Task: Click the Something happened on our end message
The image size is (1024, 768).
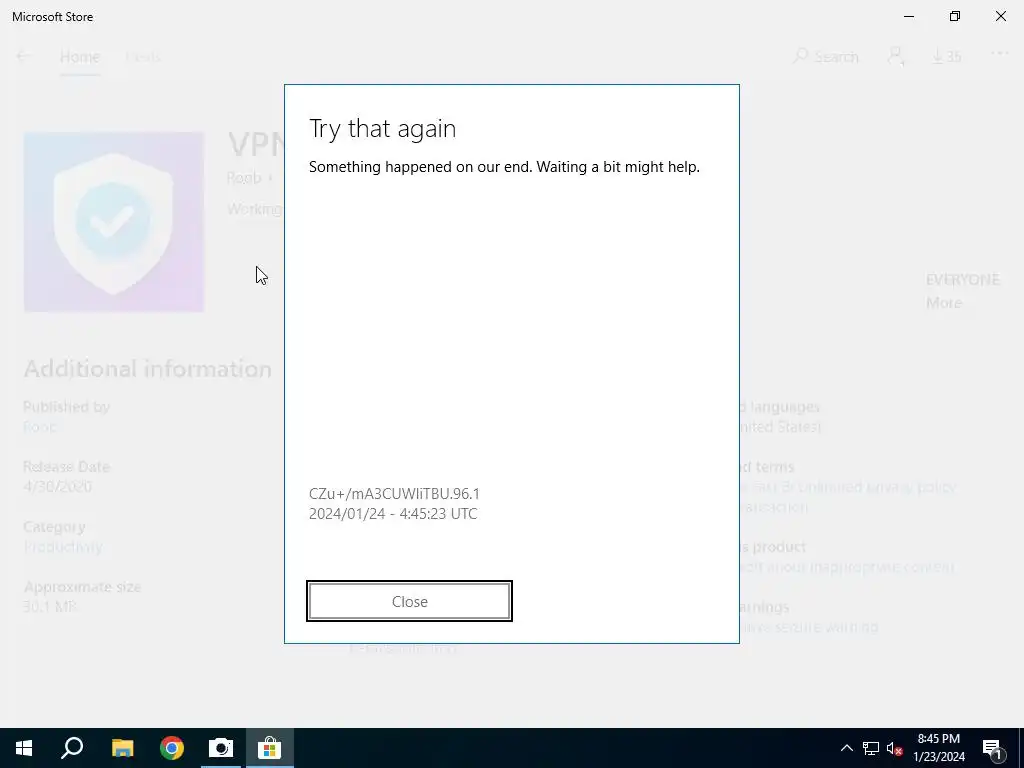Action: point(504,167)
